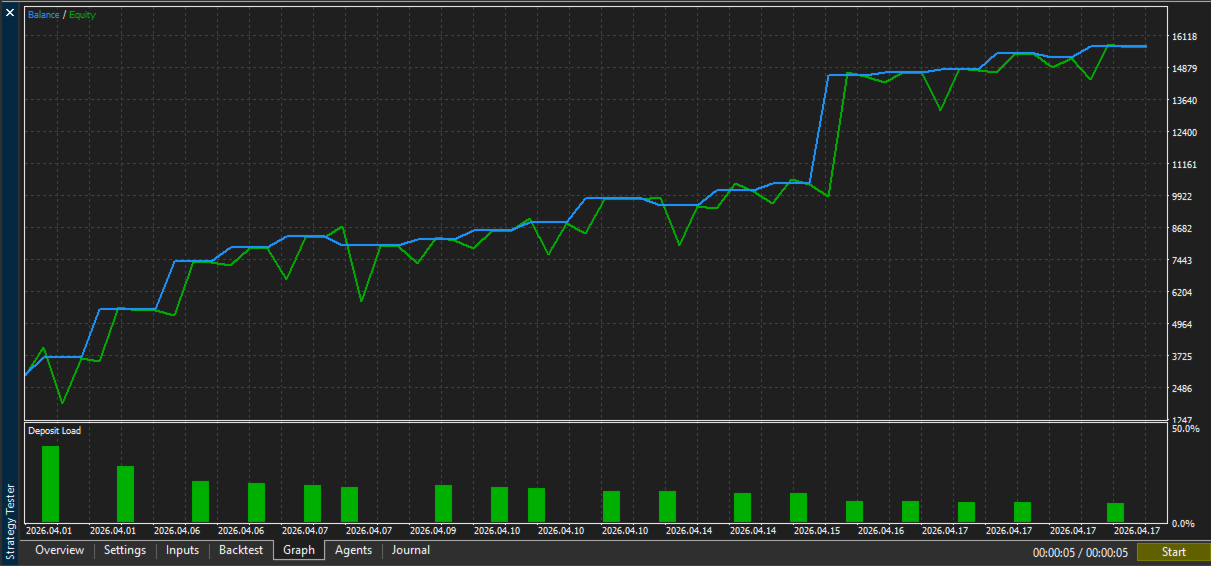Start the strategy test
The image size is (1211, 566).
[1173, 552]
